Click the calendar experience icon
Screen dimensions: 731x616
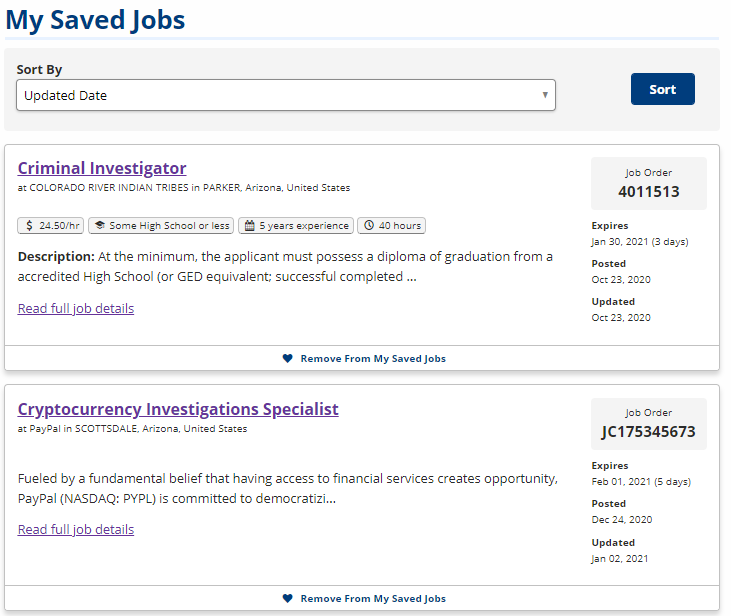pos(250,226)
